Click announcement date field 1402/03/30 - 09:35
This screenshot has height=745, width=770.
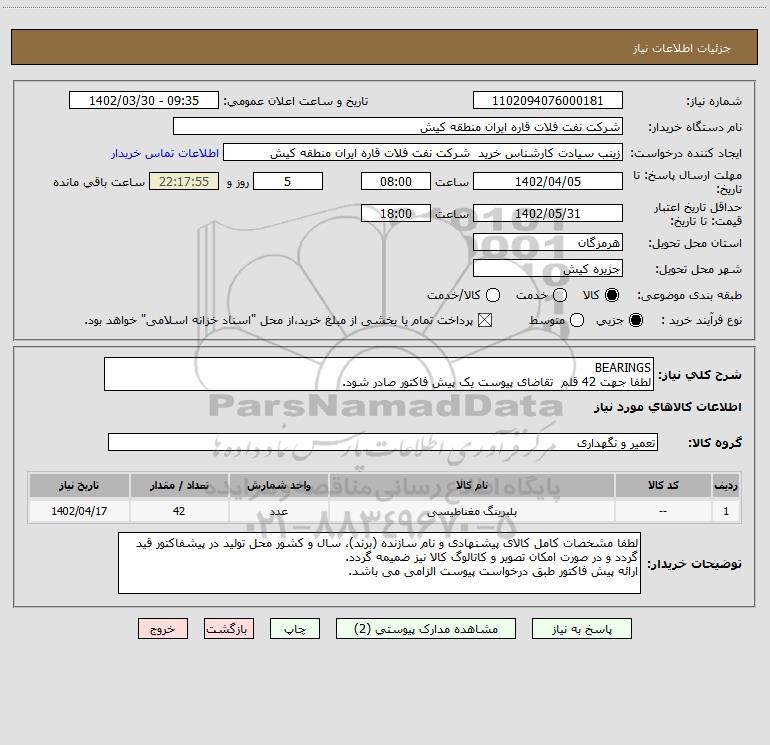[144, 101]
